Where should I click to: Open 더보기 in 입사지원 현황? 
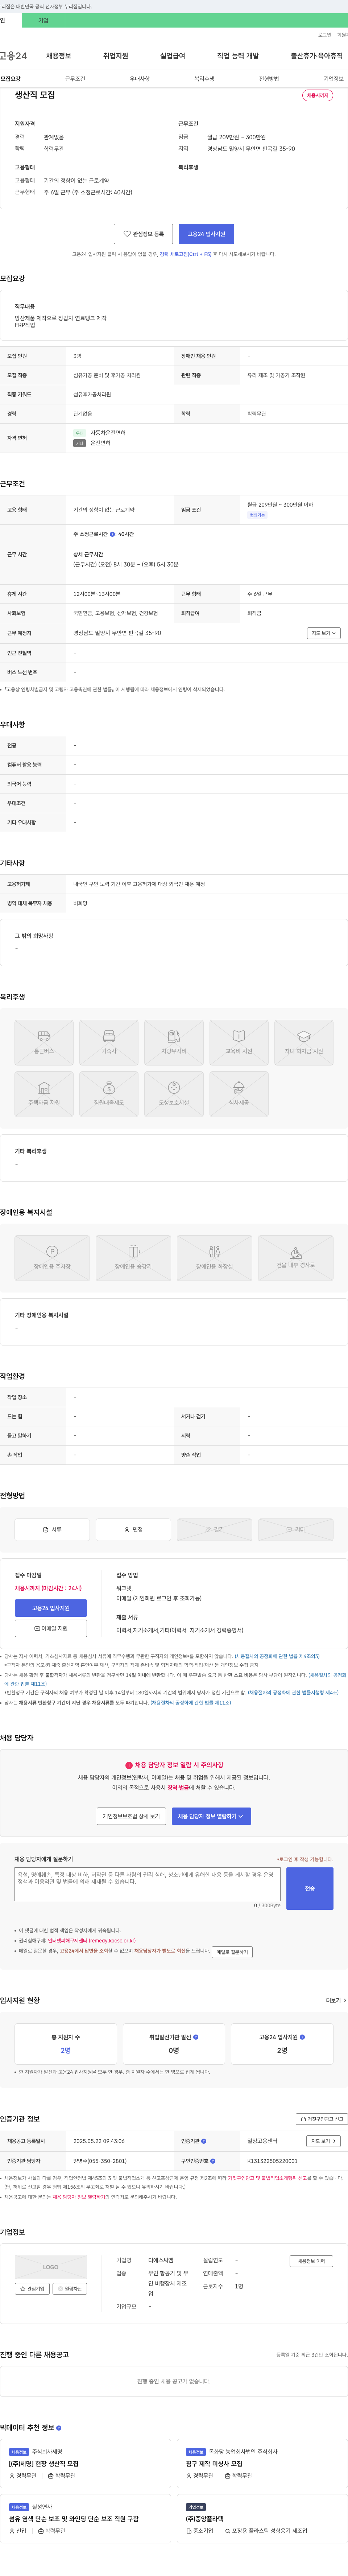(336, 2001)
